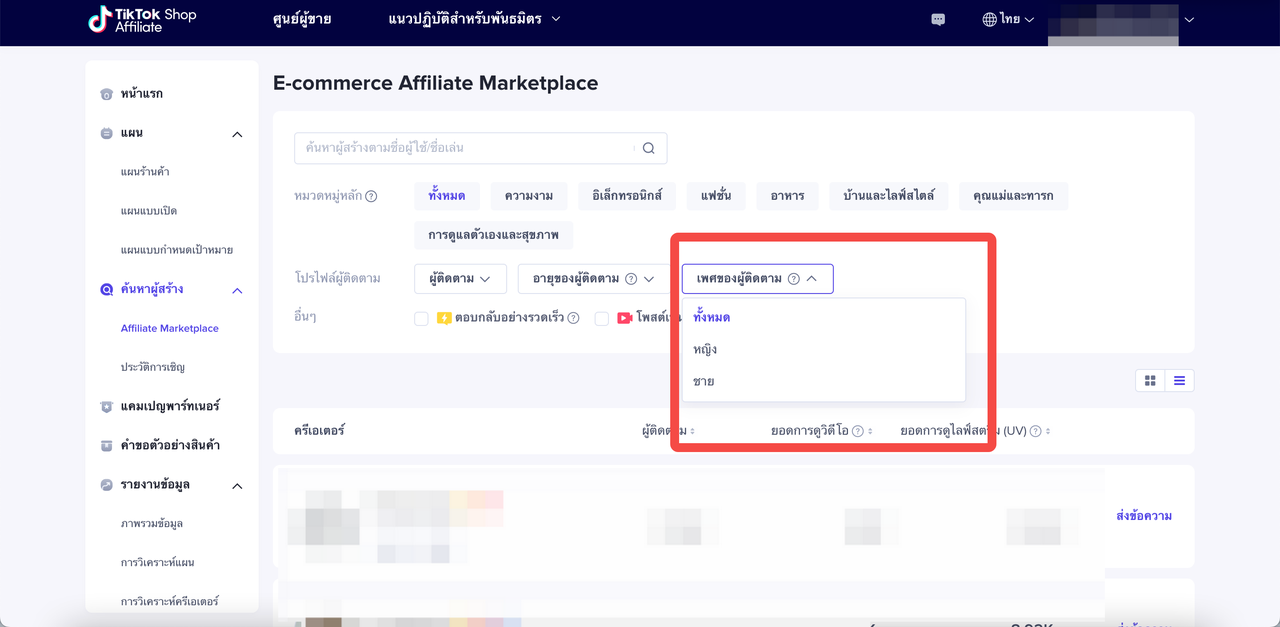The height and width of the screenshot is (627, 1280).
Task: Open the chat messages icon in header
Action: point(938,19)
